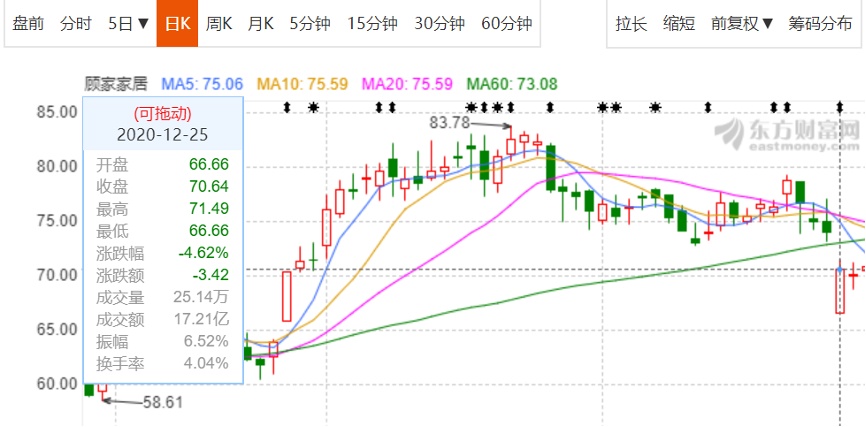The width and height of the screenshot is (866, 427).
Task: Click the star marker nearest the watermark logo
Action: pyautogui.click(x=655, y=107)
